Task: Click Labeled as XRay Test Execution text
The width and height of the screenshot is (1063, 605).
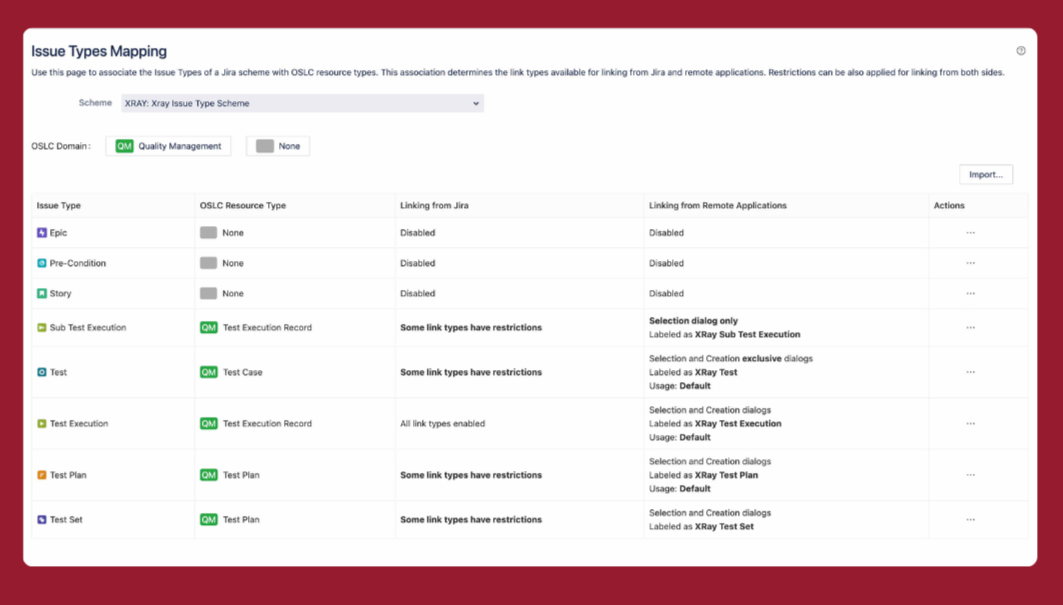Action: [715, 424]
